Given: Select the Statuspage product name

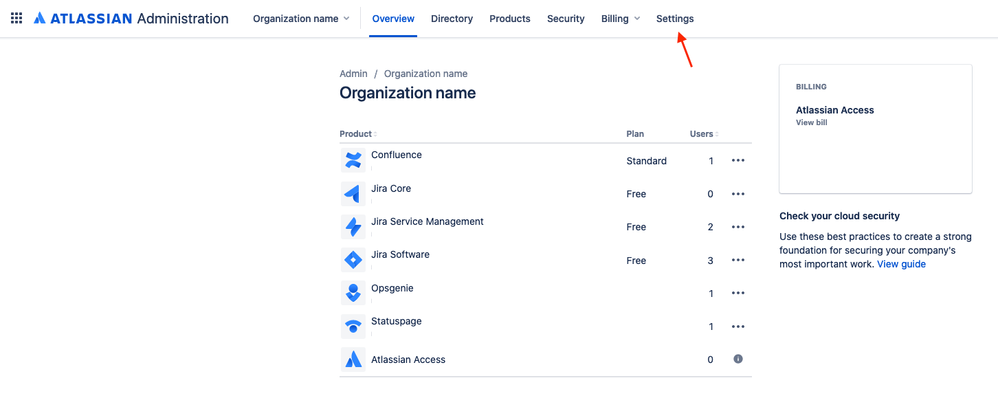Looking at the screenshot, I should coord(396,321).
